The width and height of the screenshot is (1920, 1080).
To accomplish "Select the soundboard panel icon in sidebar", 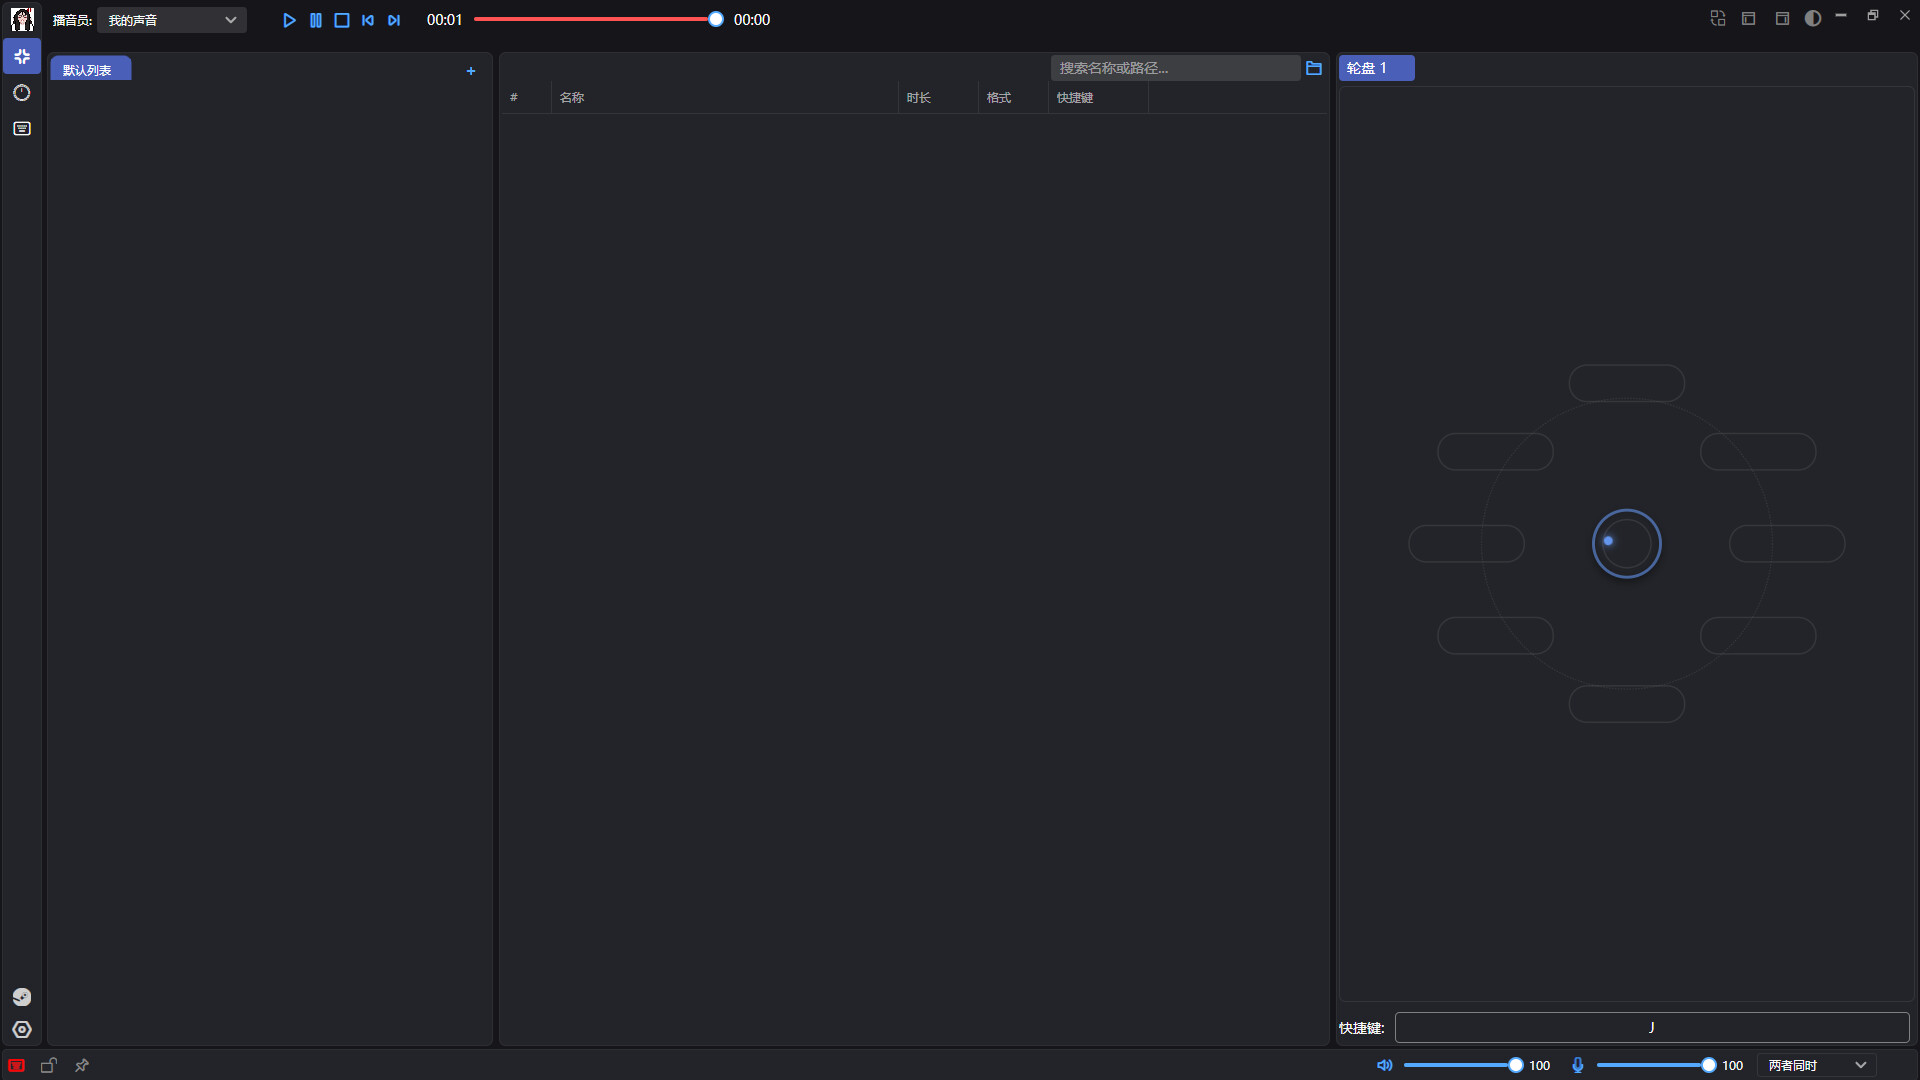I will [x=21, y=56].
